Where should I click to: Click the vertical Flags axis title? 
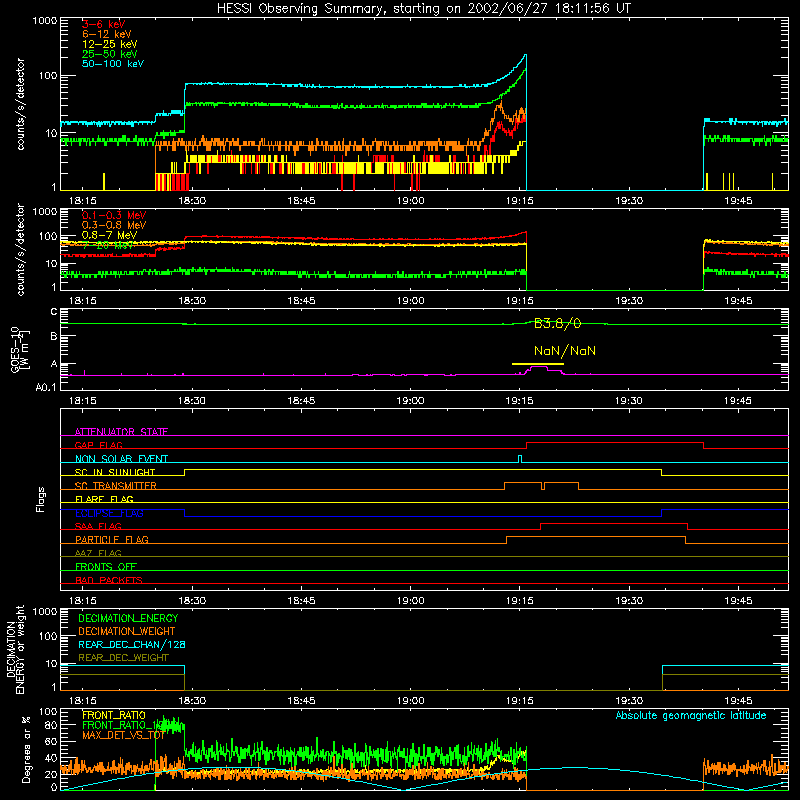pos(41,499)
